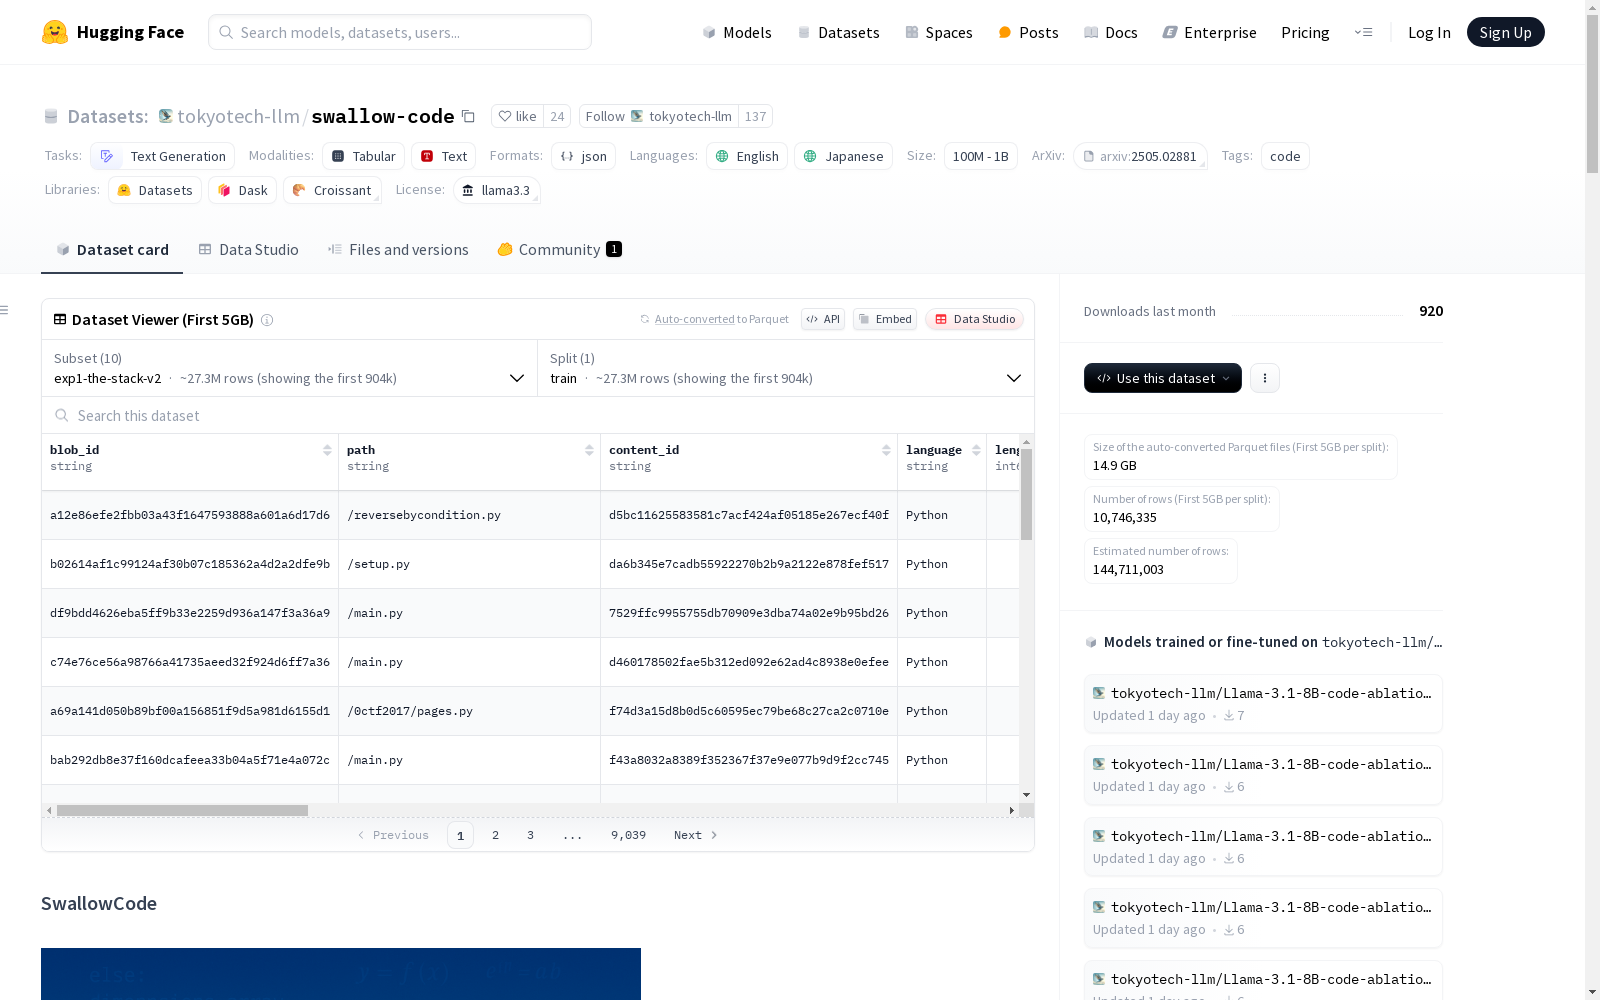Open the 137 followers count
The image size is (1600, 1000).
(755, 116)
